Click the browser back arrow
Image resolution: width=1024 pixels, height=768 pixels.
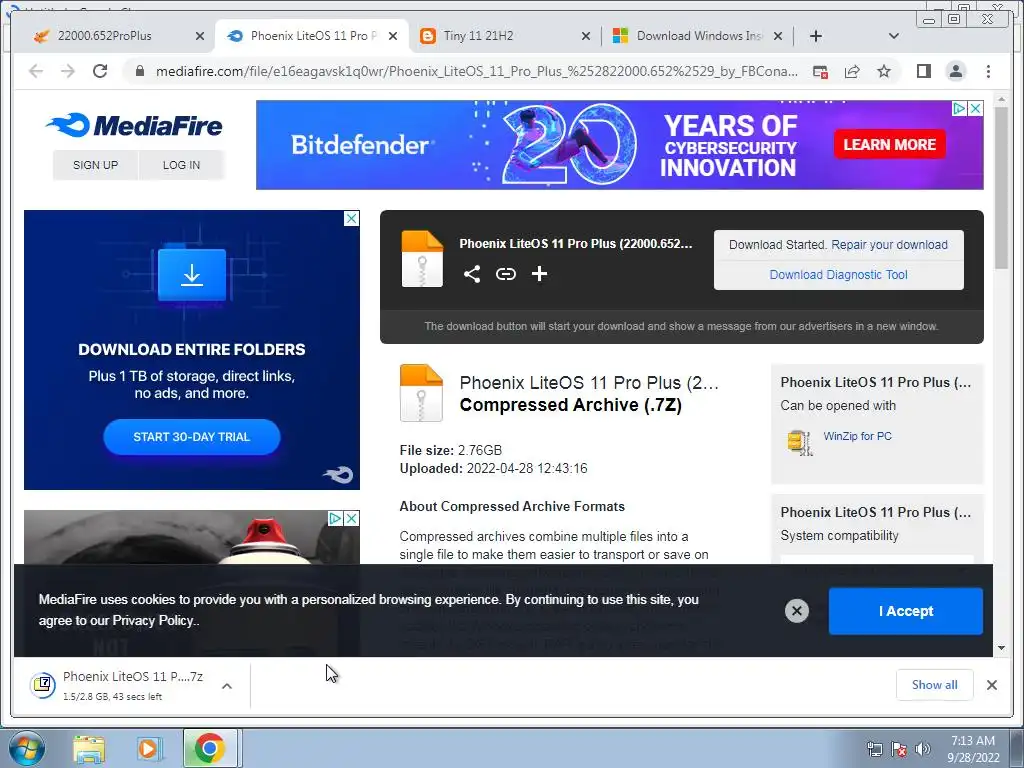36,71
